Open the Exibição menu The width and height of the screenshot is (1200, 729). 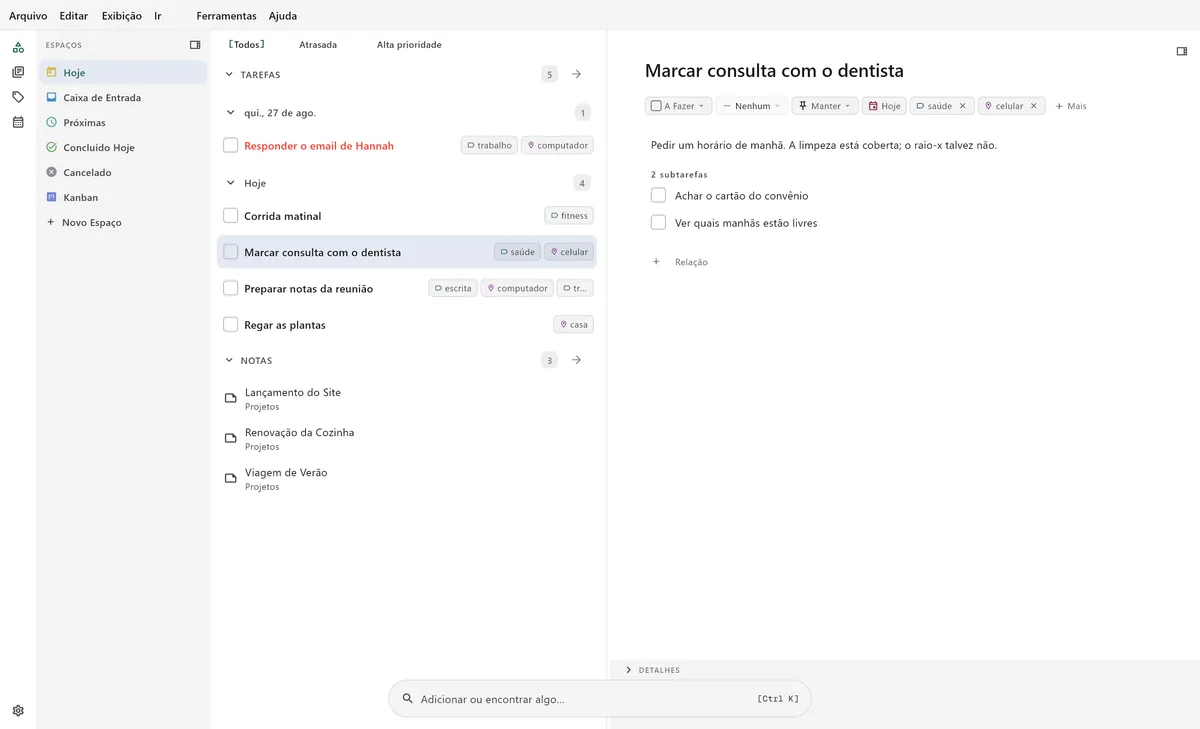tap(122, 16)
